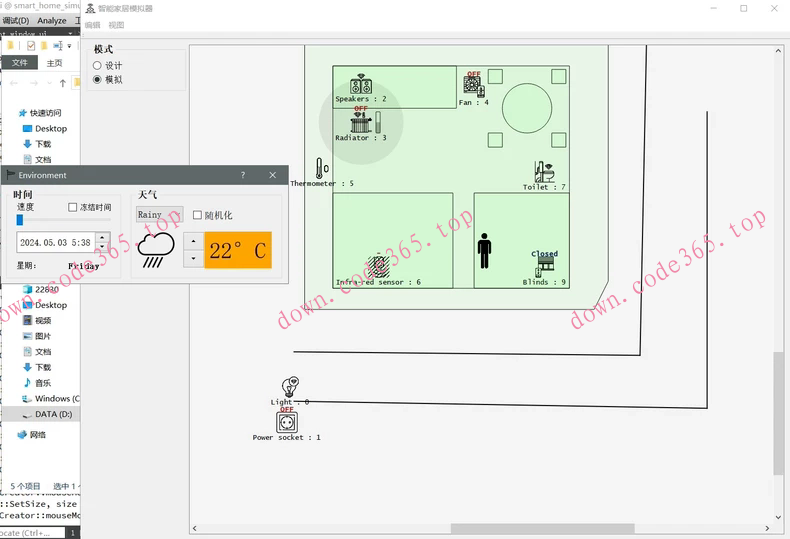Open the 调试(D) menu
This screenshot has width=790, height=539.
pyautogui.click(x=16, y=20)
